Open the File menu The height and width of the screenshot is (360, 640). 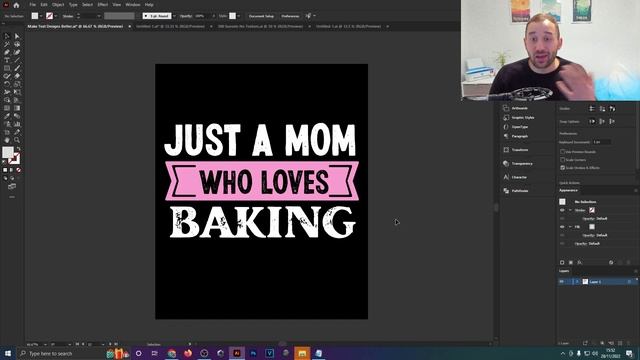tap(32, 5)
